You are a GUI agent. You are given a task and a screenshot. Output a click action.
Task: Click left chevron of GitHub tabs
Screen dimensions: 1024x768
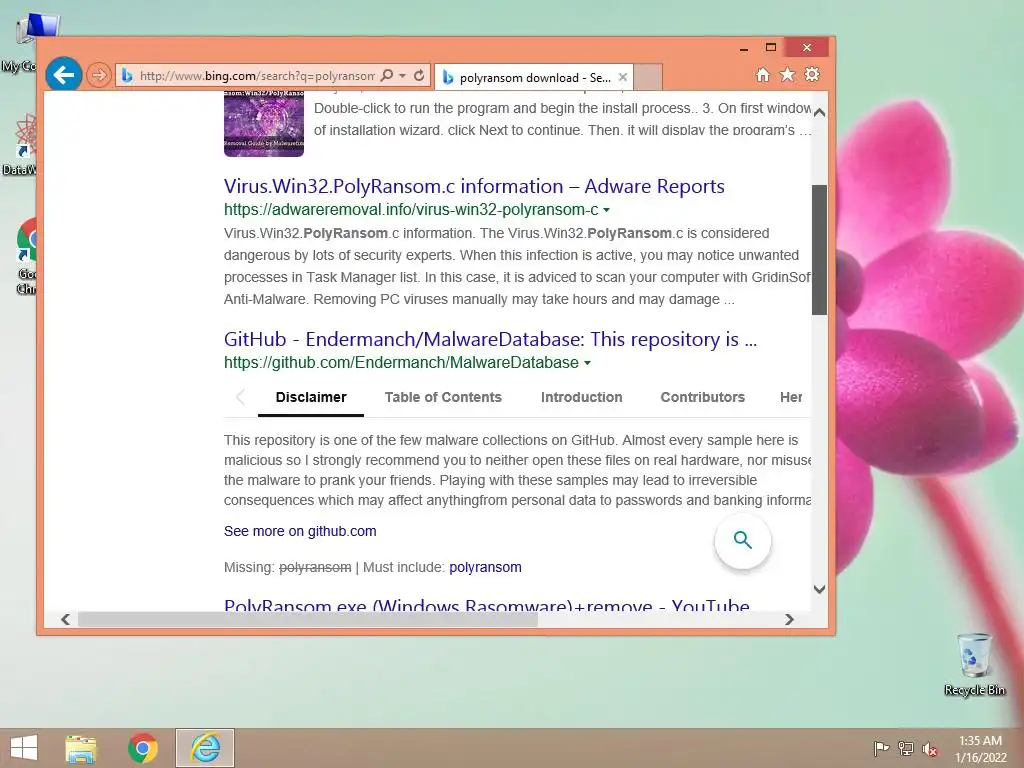coord(240,397)
